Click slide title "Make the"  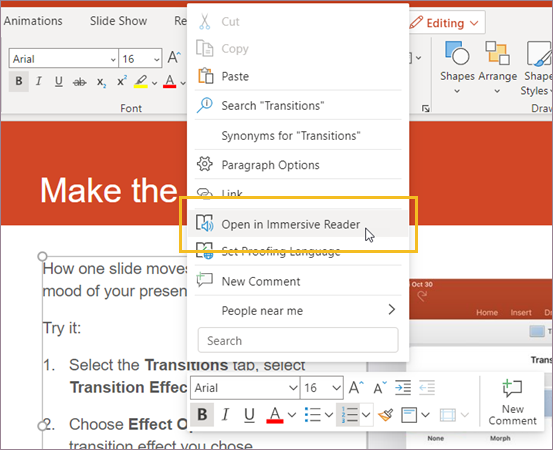point(109,191)
